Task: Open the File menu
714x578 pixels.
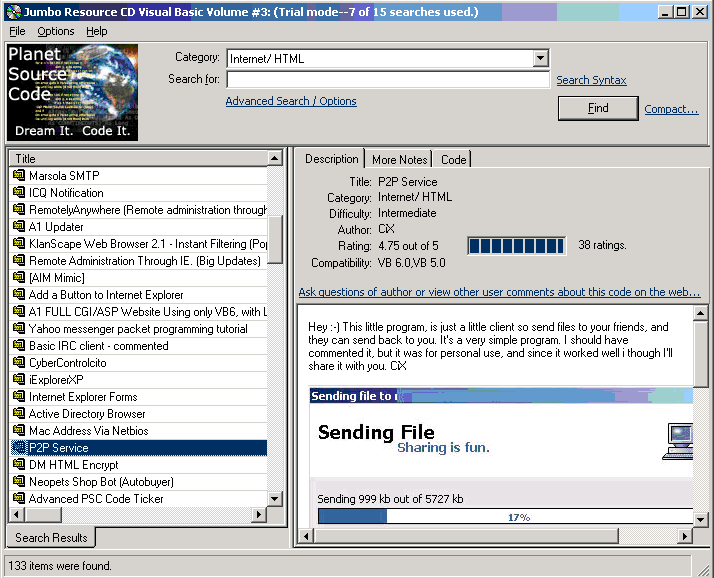Action: [17, 31]
